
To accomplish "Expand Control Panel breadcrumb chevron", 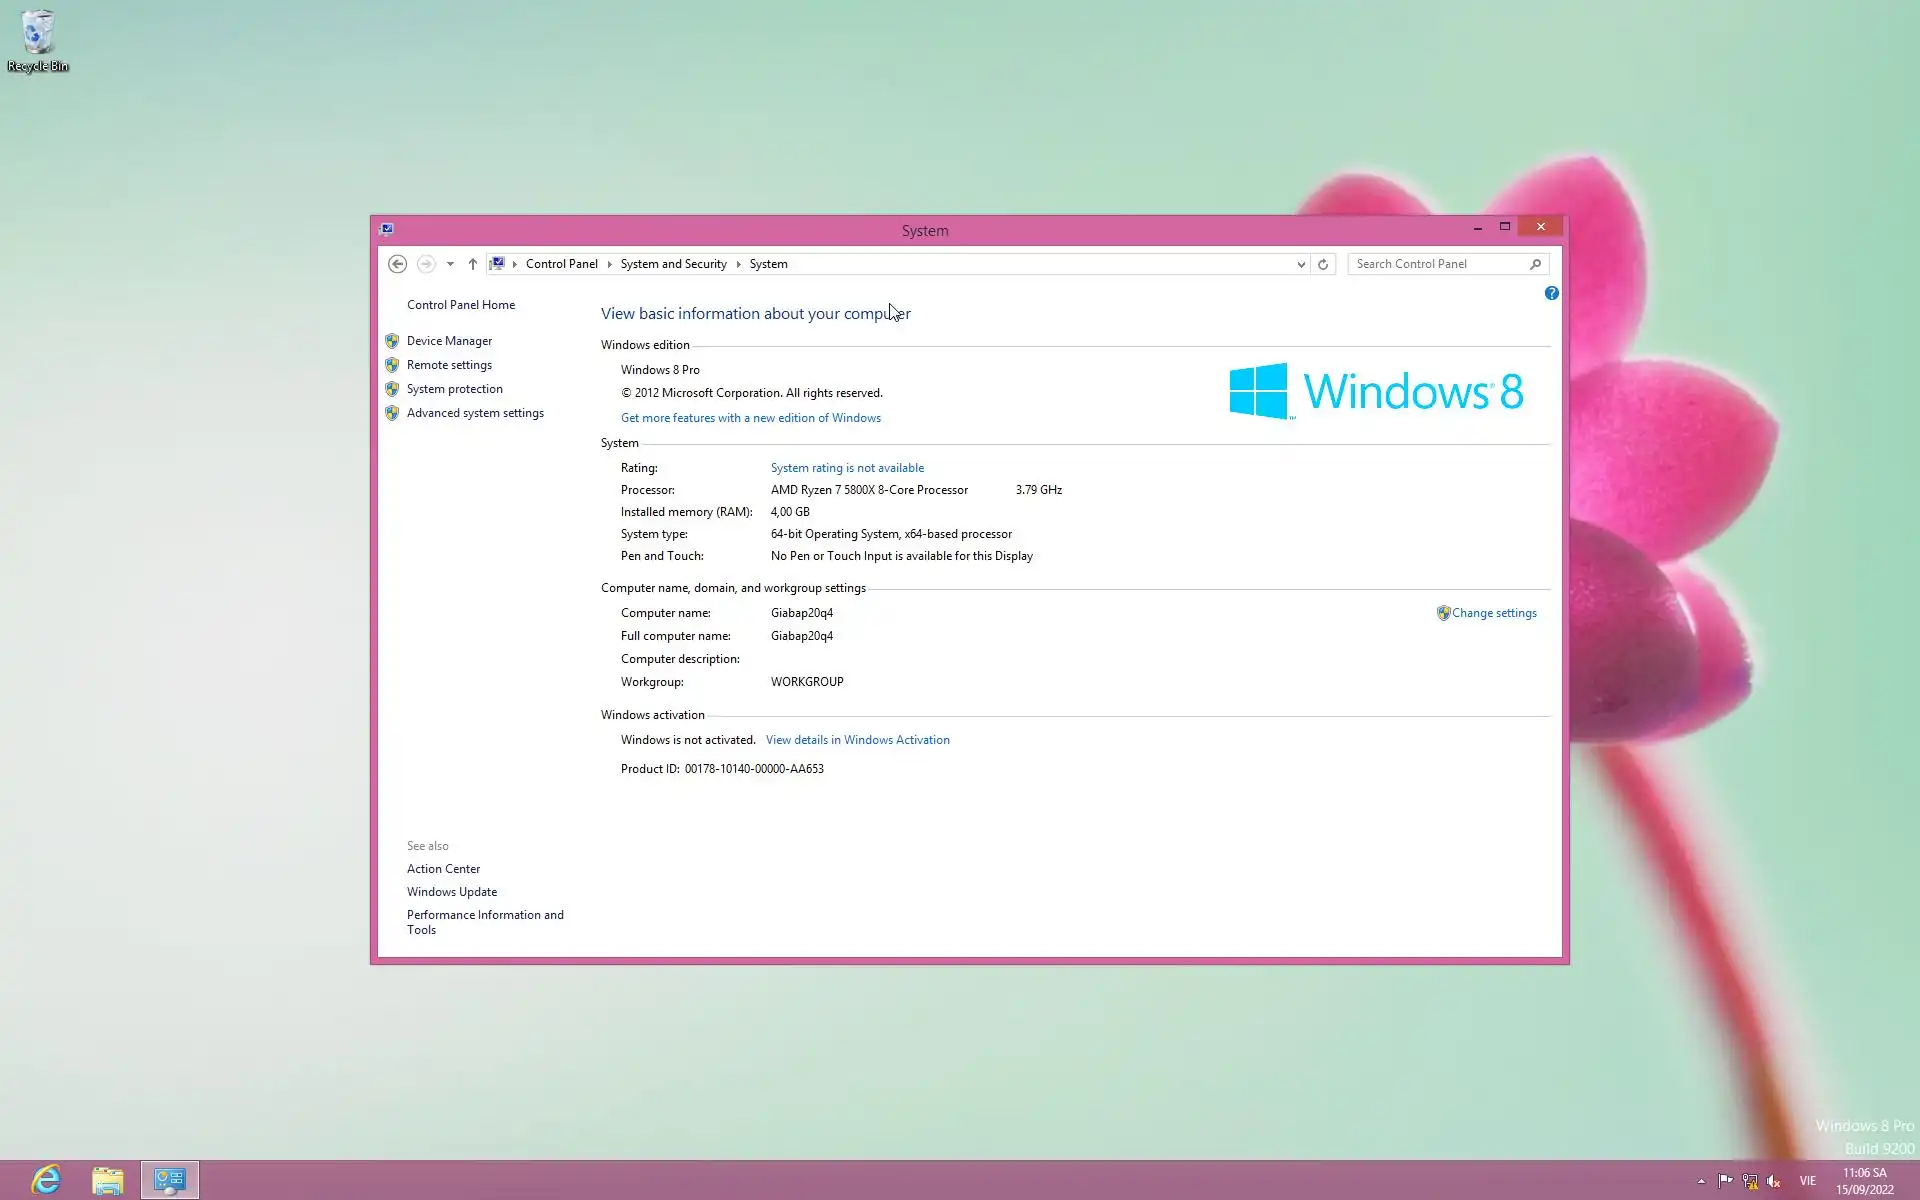I will (x=609, y=264).
